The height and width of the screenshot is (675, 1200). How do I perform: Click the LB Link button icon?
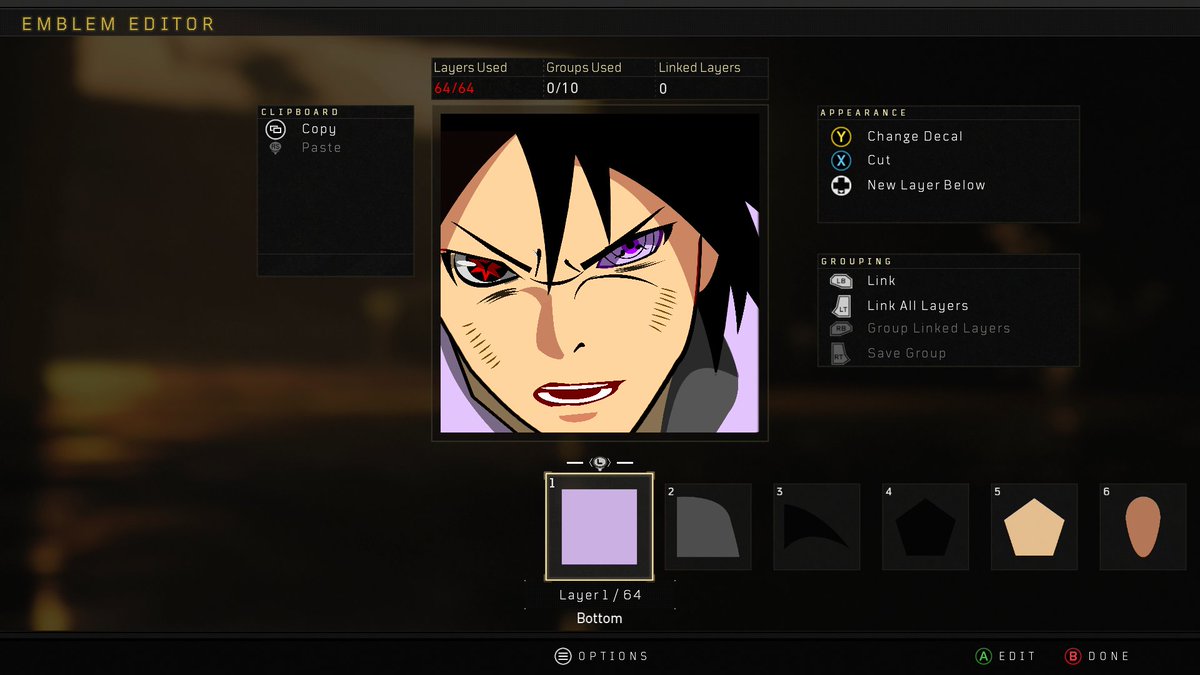(841, 281)
